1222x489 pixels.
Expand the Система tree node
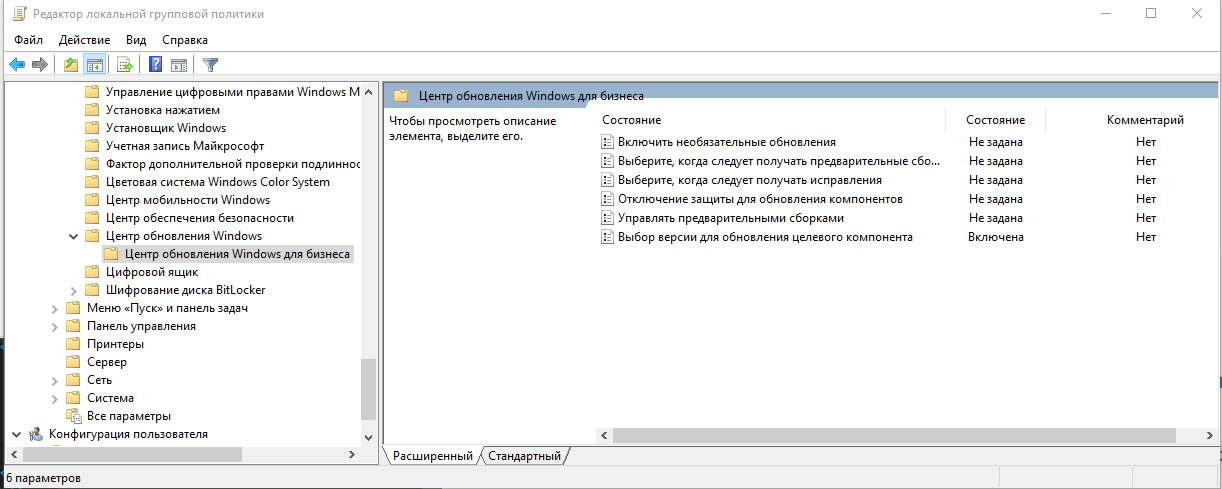click(54, 398)
